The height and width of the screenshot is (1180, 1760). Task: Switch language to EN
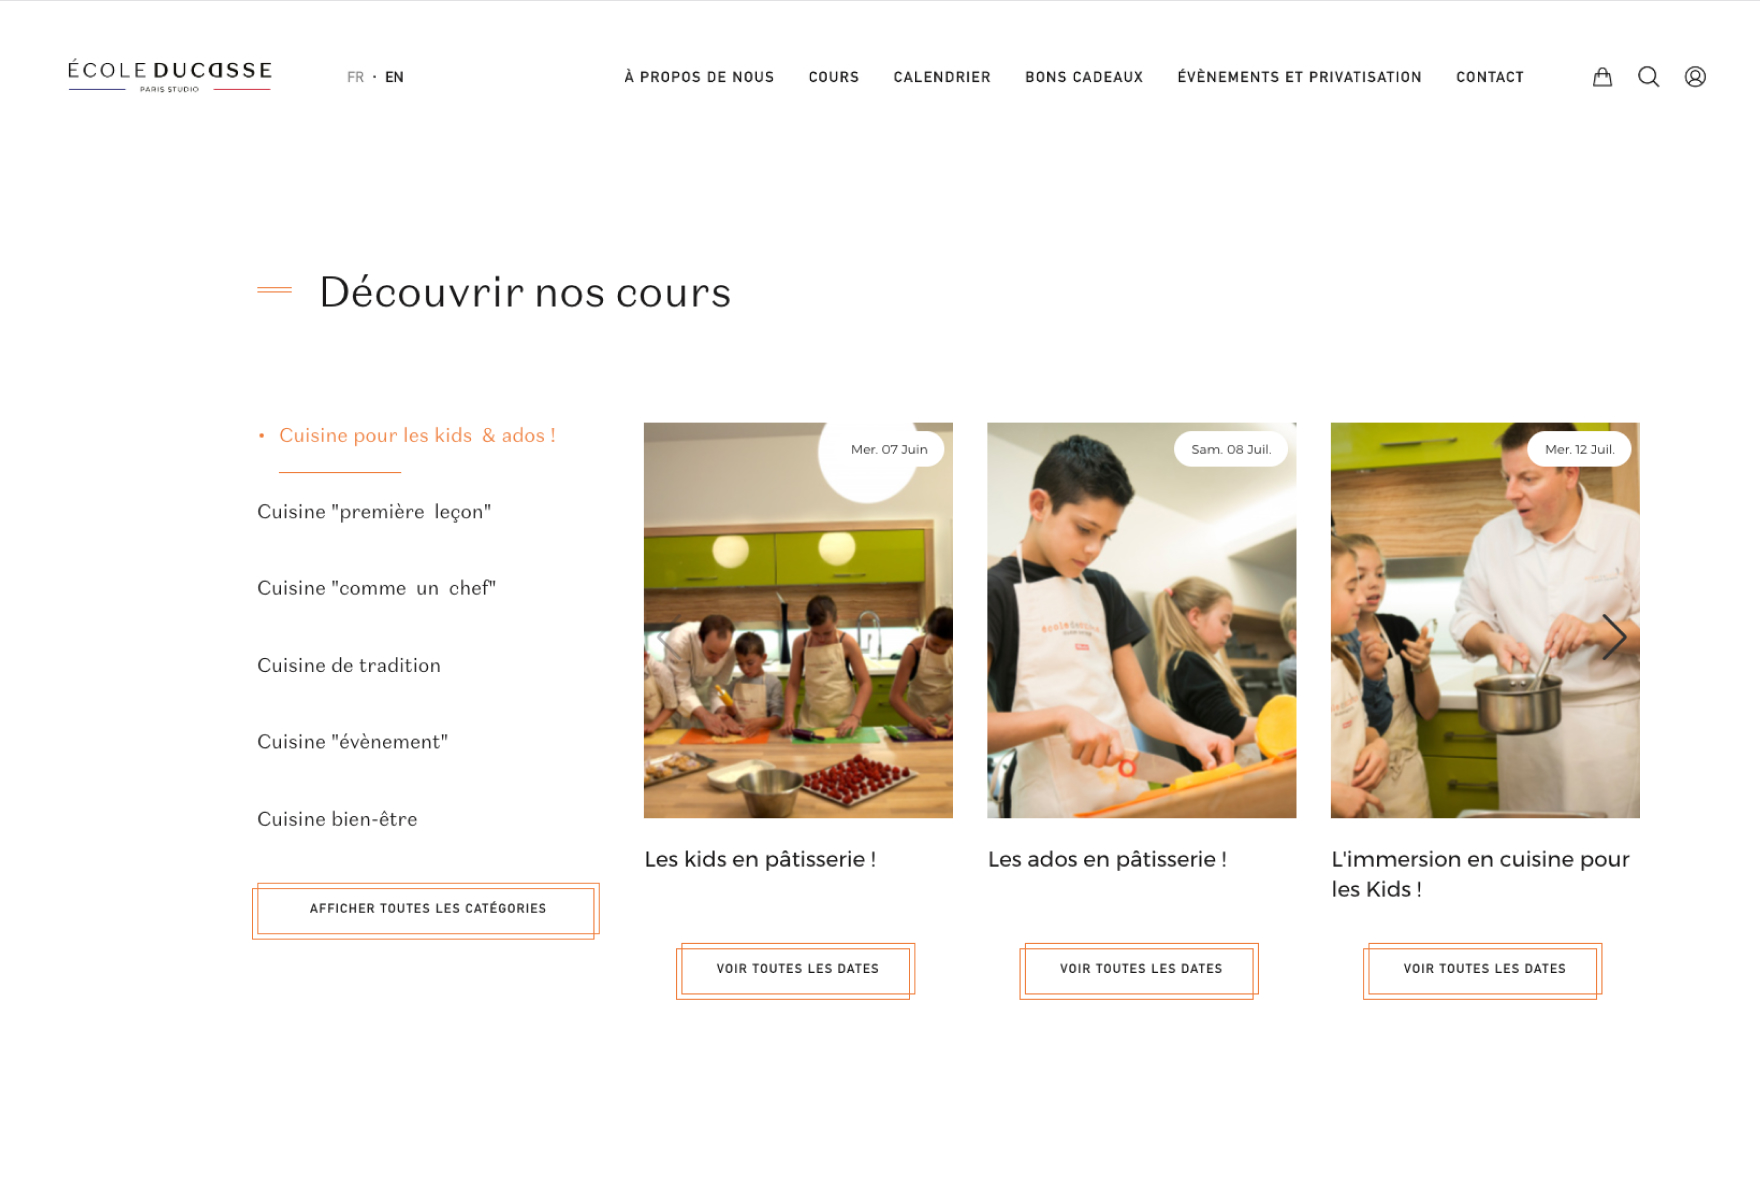(x=394, y=77)
